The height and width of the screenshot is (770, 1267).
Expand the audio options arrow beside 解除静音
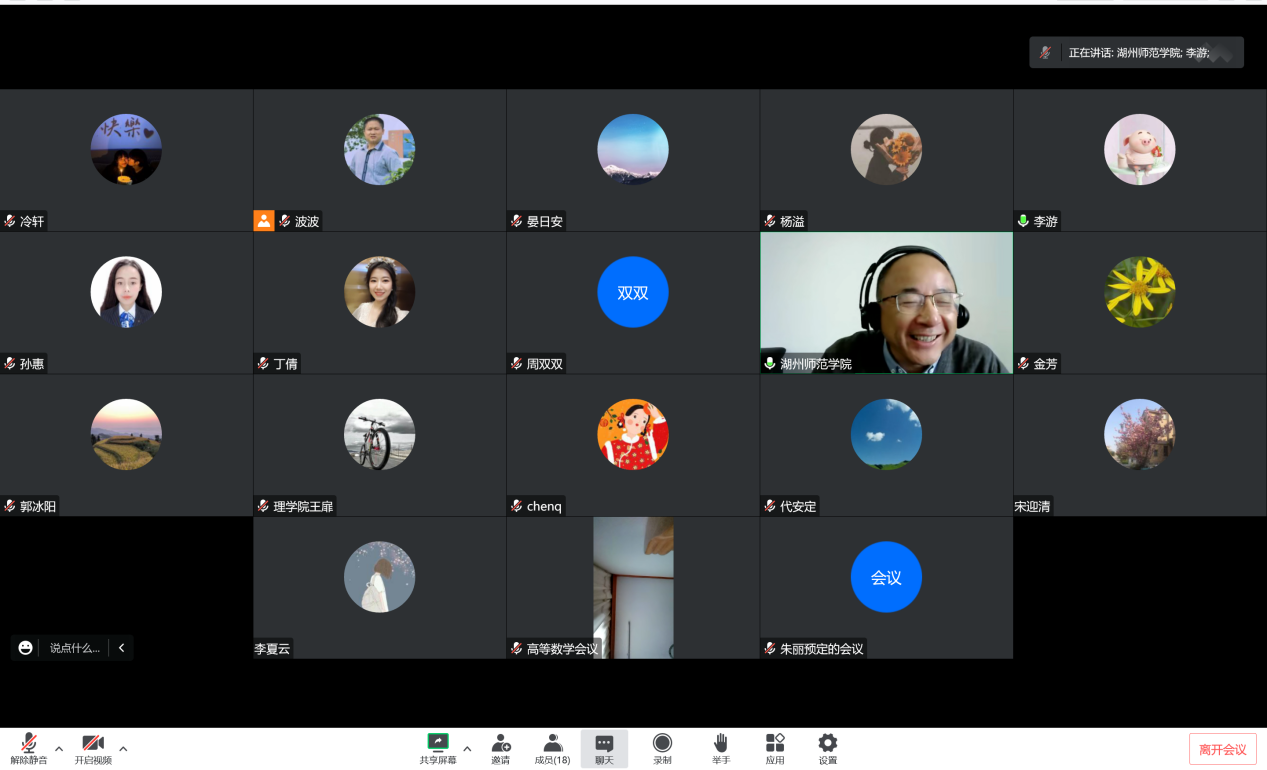tap(59, 748)
